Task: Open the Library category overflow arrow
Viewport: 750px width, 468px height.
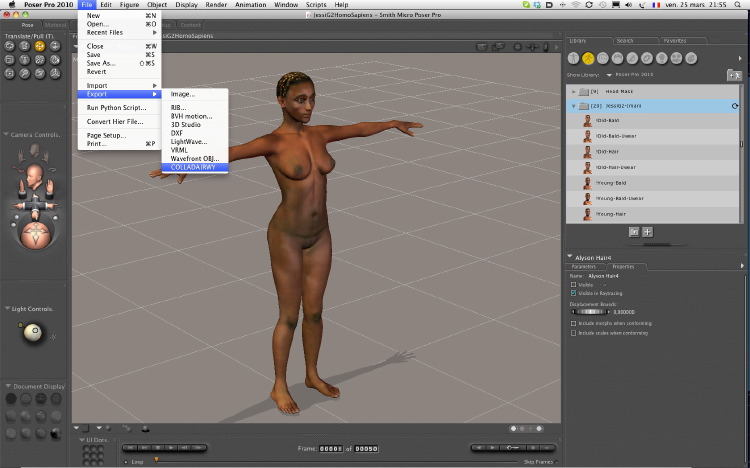Action: pyautogui.click(x=740, y=58)
